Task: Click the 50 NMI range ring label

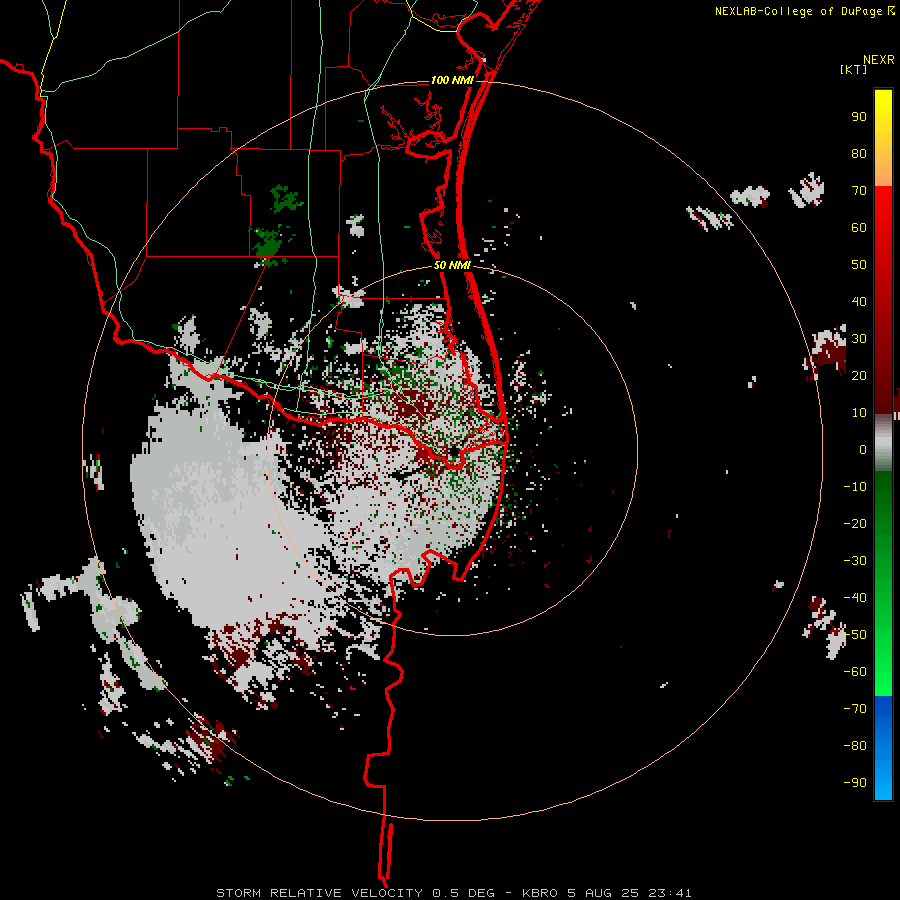Action: pos(452,265)
